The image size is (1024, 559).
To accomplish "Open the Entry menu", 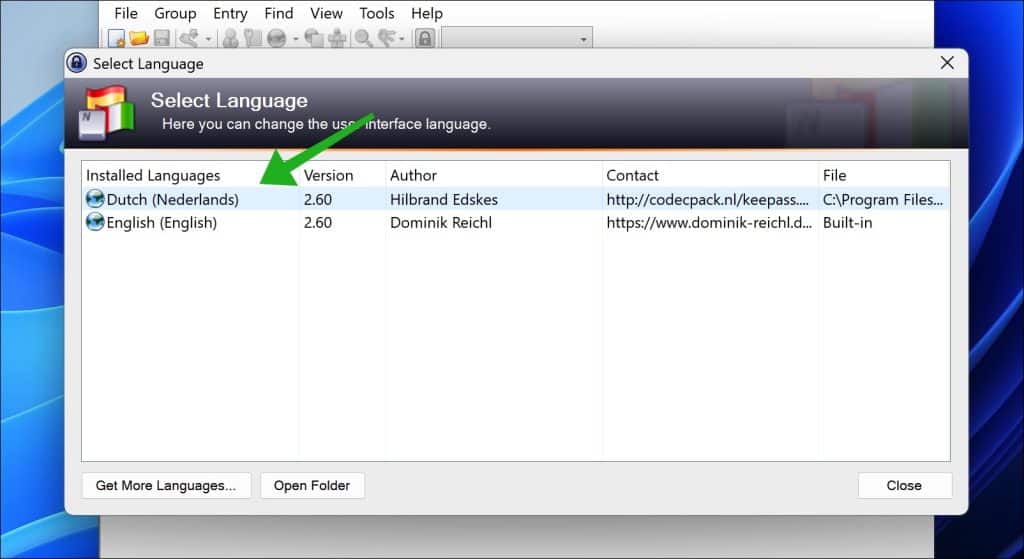I will coord(230,13).
